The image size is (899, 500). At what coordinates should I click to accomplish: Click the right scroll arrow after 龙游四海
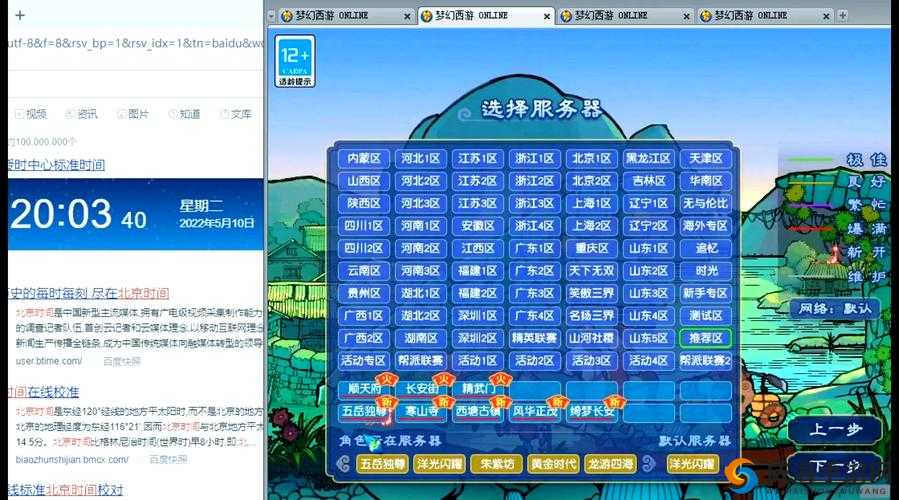[648, 463]
